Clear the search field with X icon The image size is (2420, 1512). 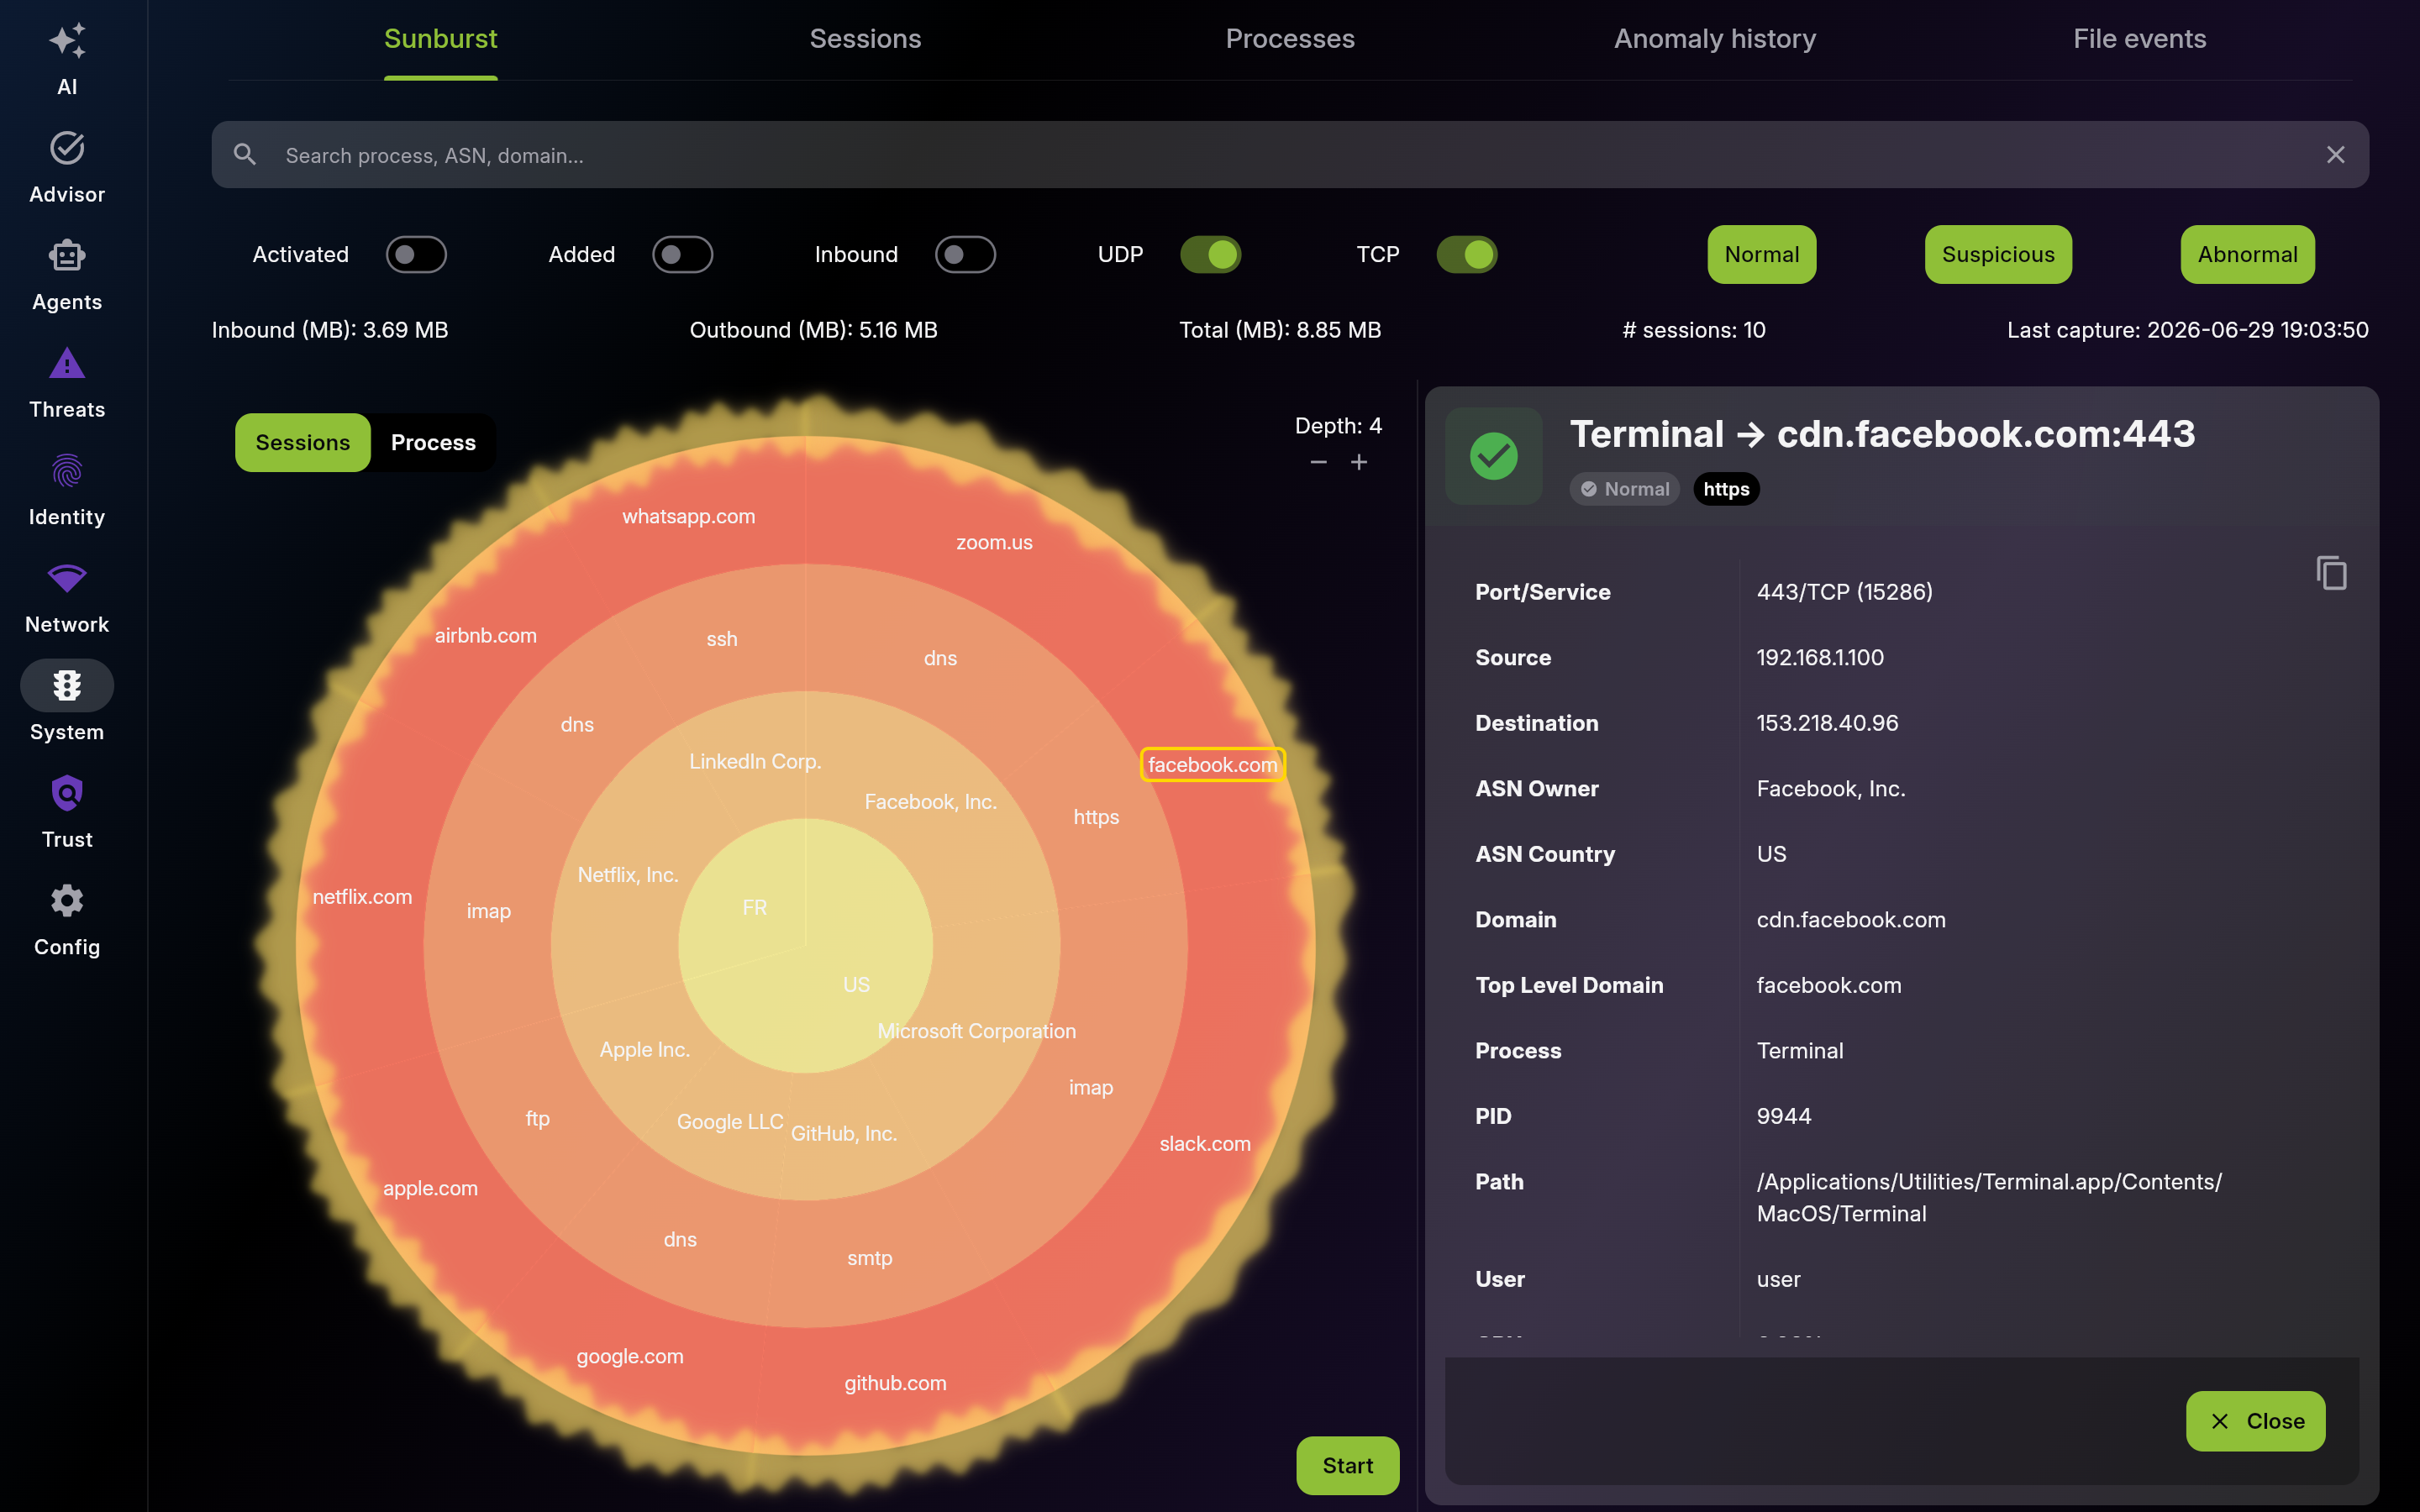pyautogui.click(x=2335, y=155)
